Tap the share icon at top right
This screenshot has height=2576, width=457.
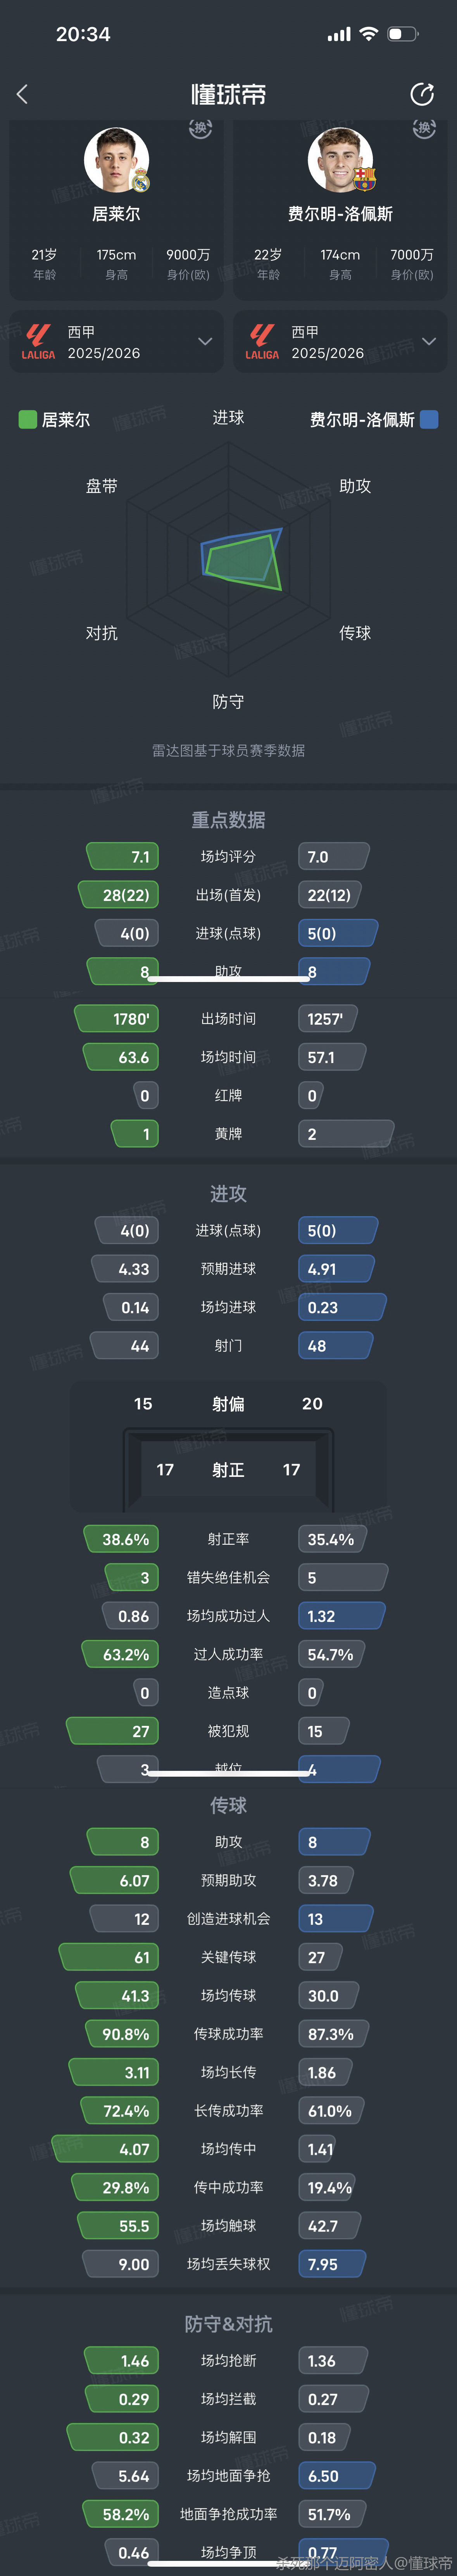422,94
